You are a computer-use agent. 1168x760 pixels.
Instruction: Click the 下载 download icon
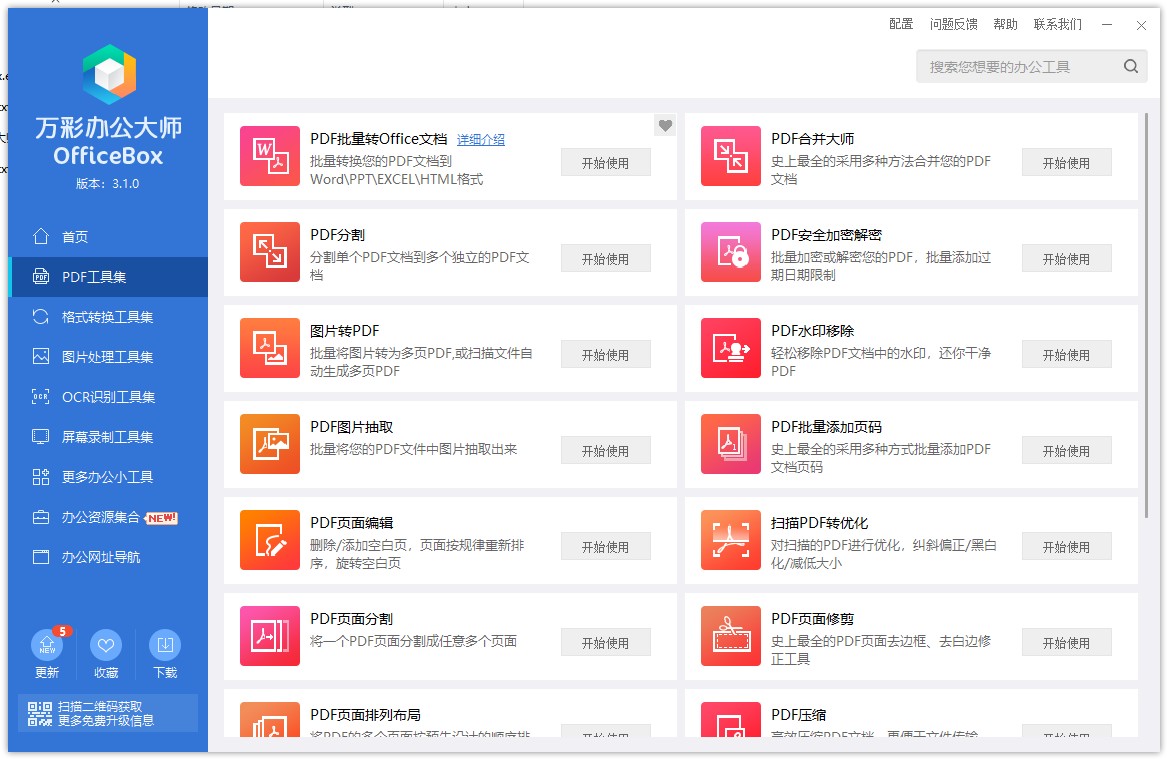tap(165, 645)
